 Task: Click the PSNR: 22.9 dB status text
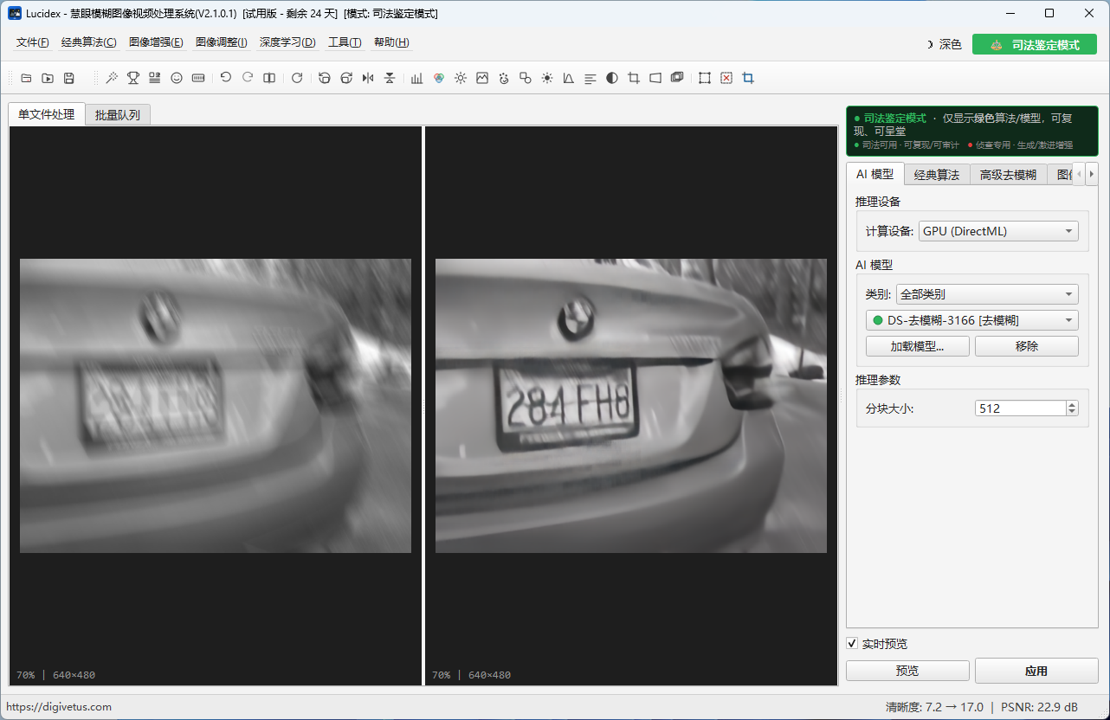coord(1039,707)
